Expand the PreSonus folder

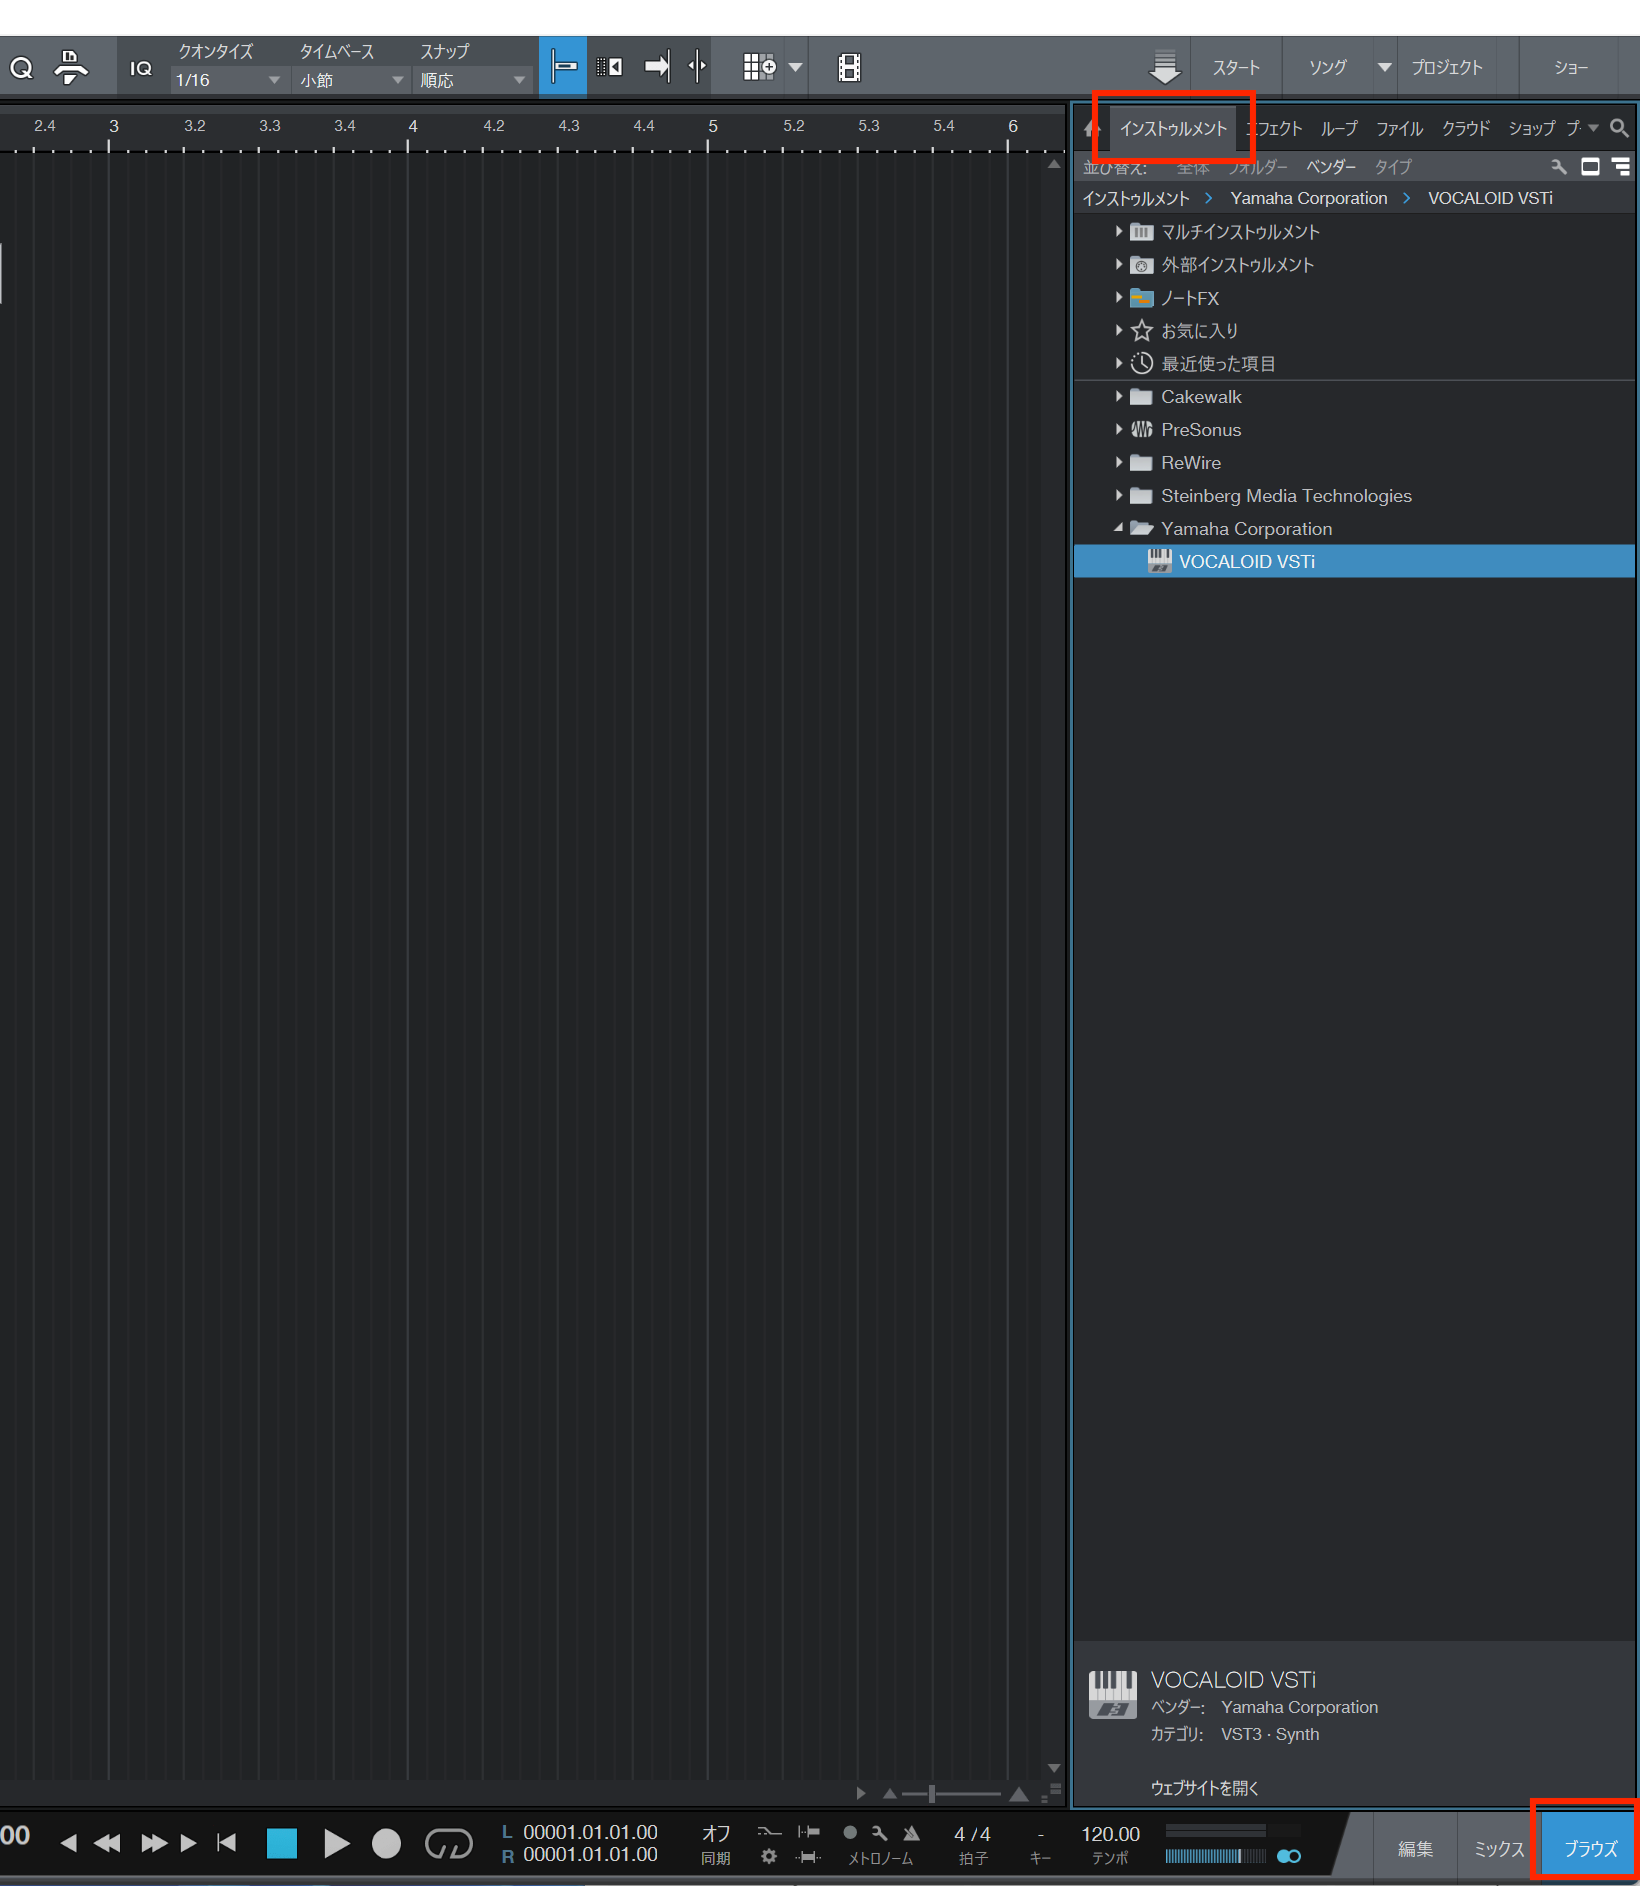click(x=1119, y=429)
